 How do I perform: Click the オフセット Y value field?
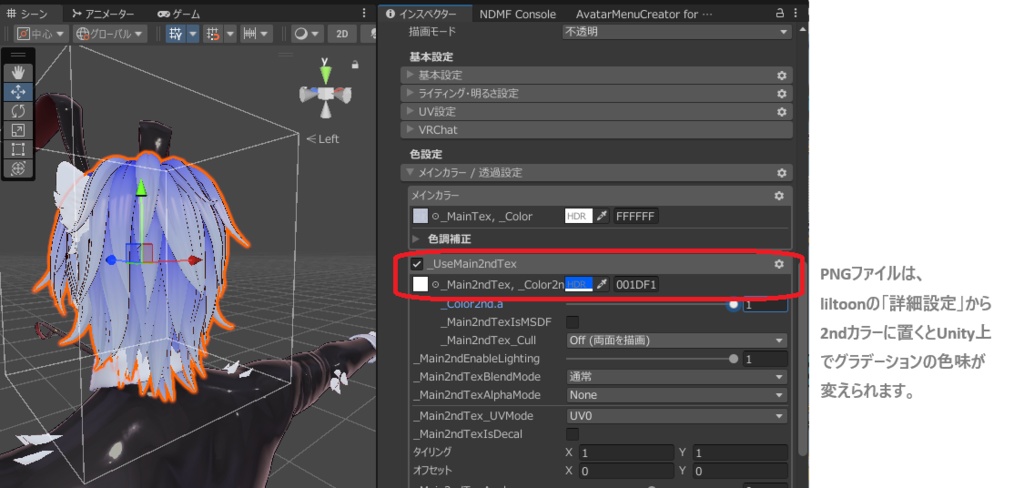[x=739, y=471]
